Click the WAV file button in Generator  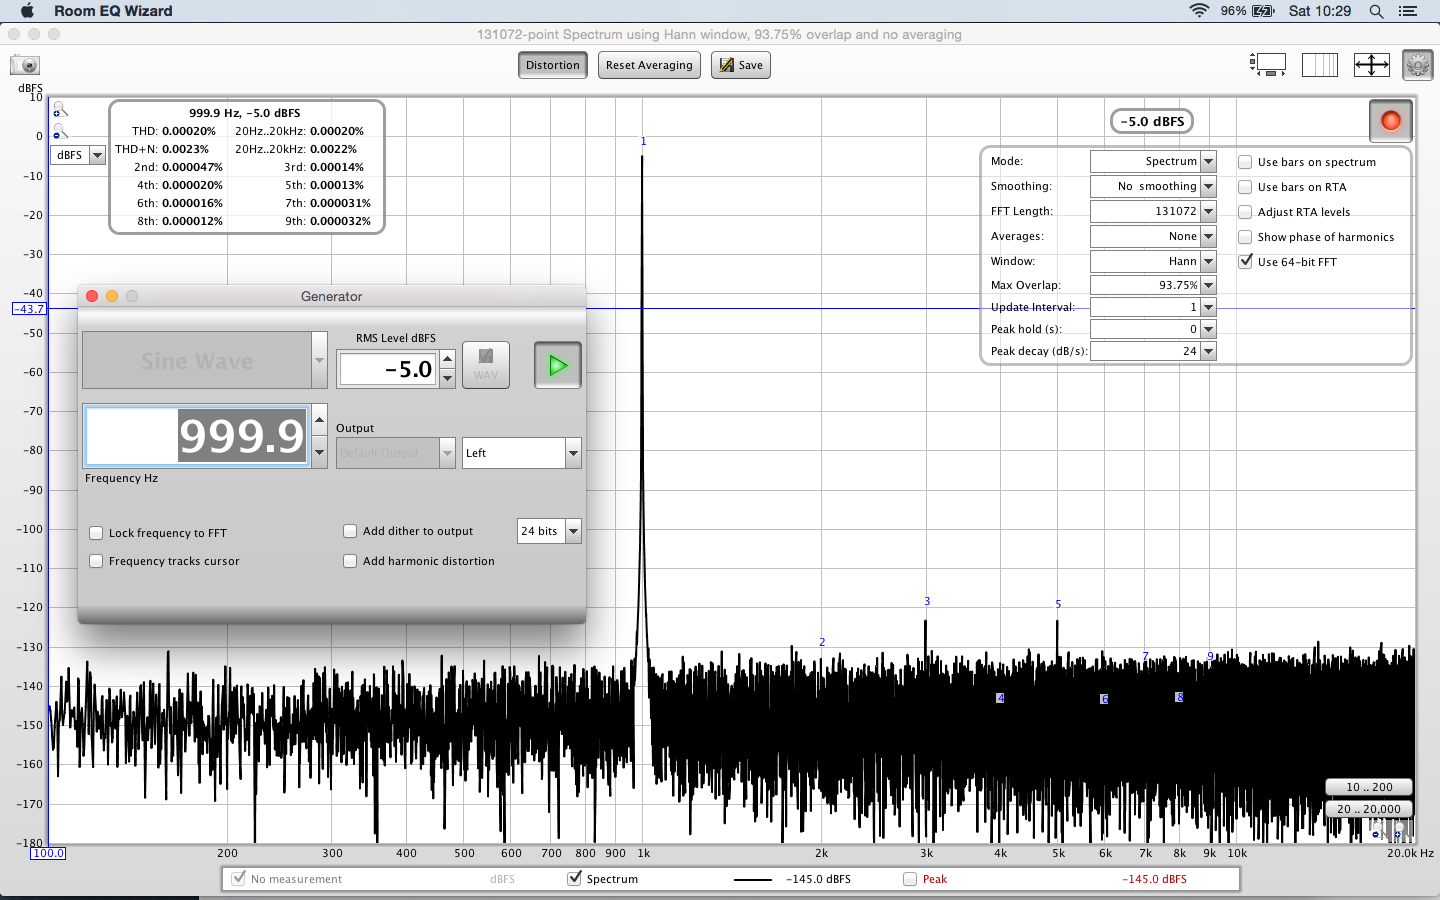click(x=486, y=365)
